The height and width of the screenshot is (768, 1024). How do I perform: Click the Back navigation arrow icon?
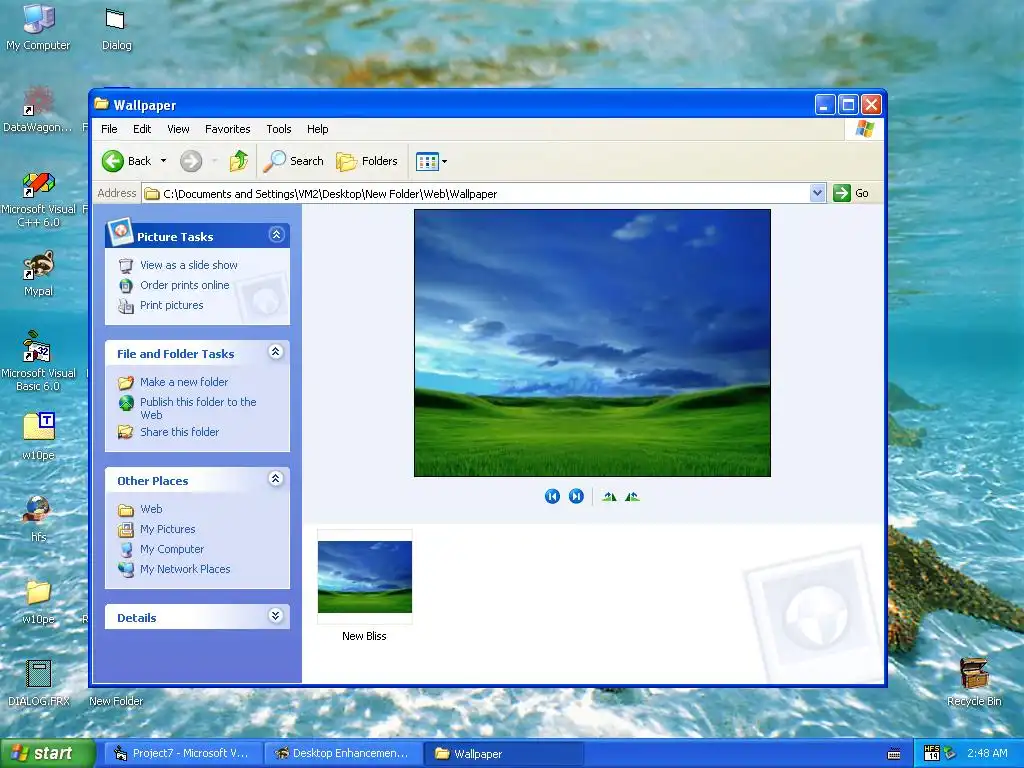pyautogui.click(x=112, y=161)
